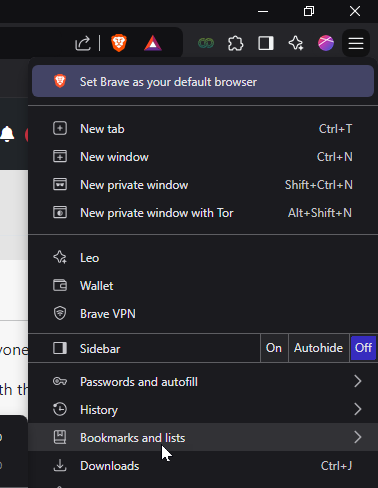Set Sidebar to On
This screenshot has width=378, height=488.
pos(274,348)
